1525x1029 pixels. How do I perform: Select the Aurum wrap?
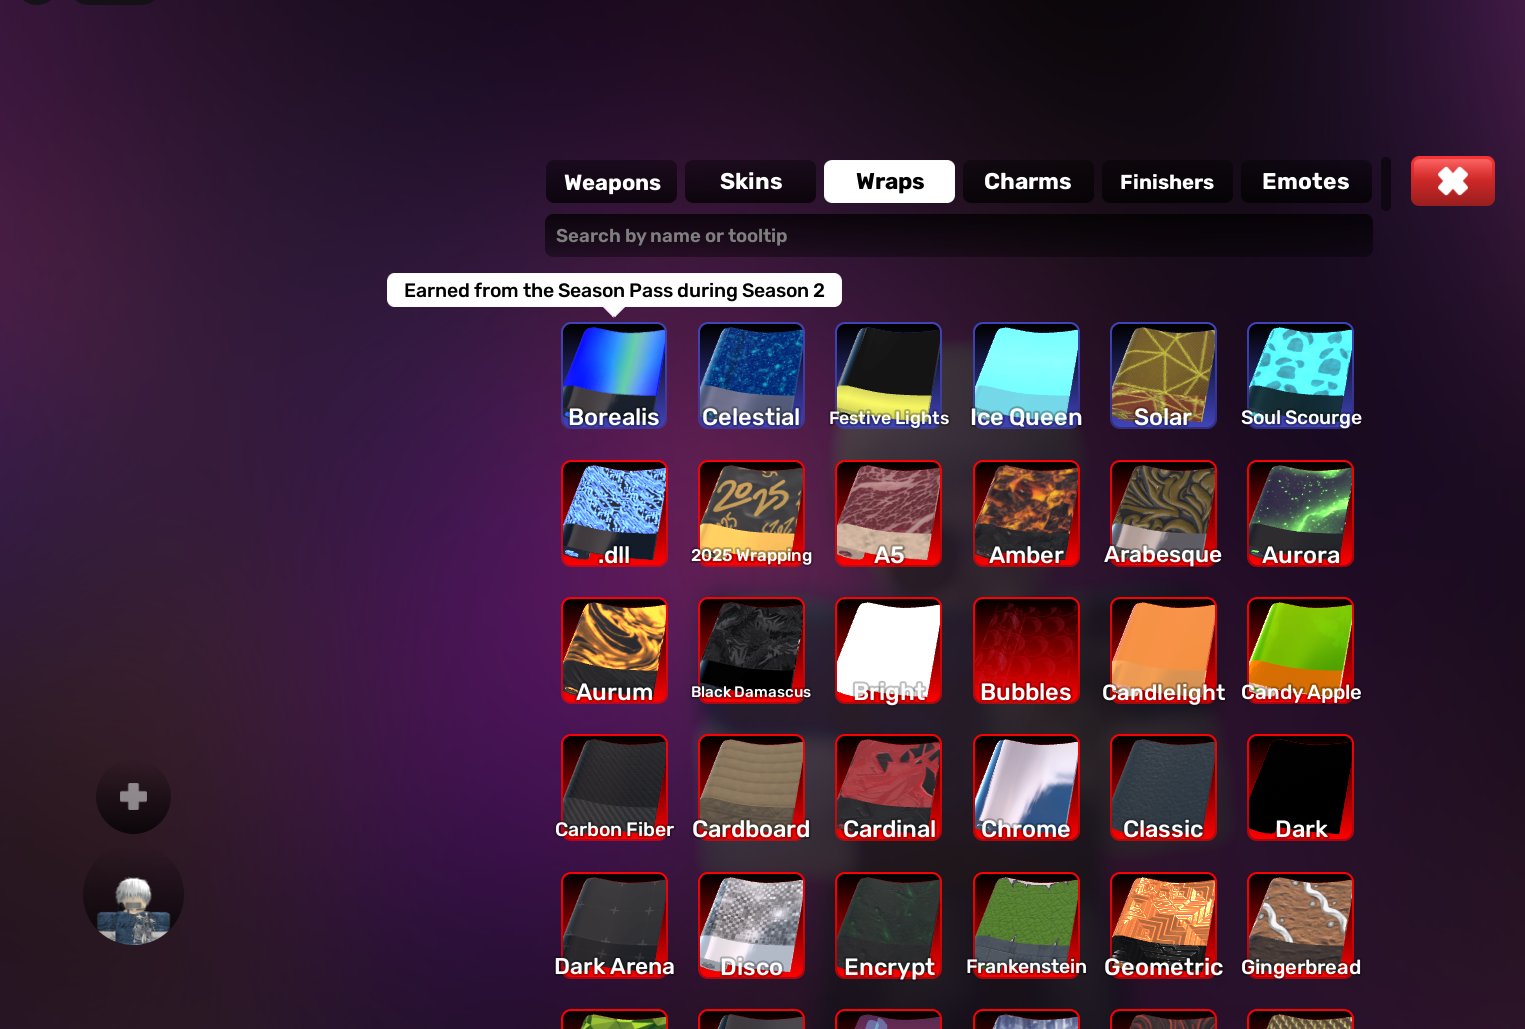[614, 650]
